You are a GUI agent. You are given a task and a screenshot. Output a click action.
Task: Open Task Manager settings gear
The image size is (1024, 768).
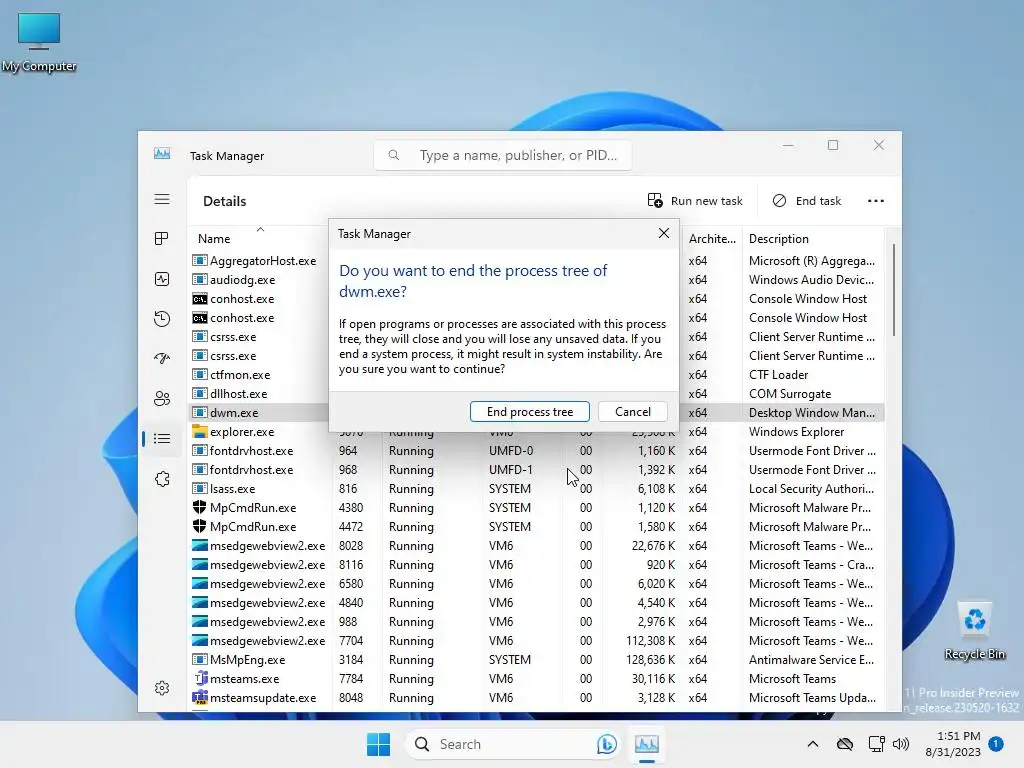click(162, 688)
